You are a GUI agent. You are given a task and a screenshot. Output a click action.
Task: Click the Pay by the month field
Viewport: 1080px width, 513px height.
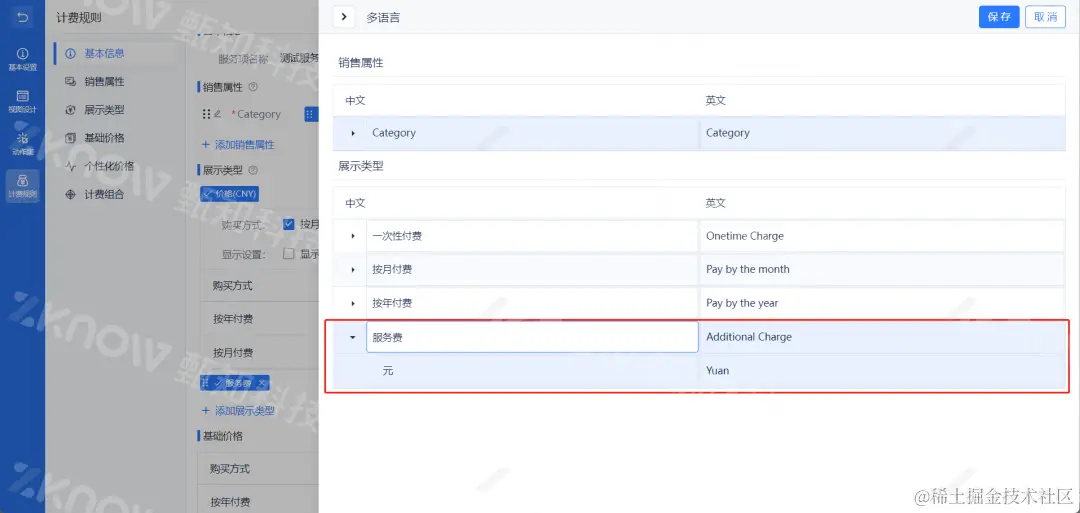tap(882, 269)
